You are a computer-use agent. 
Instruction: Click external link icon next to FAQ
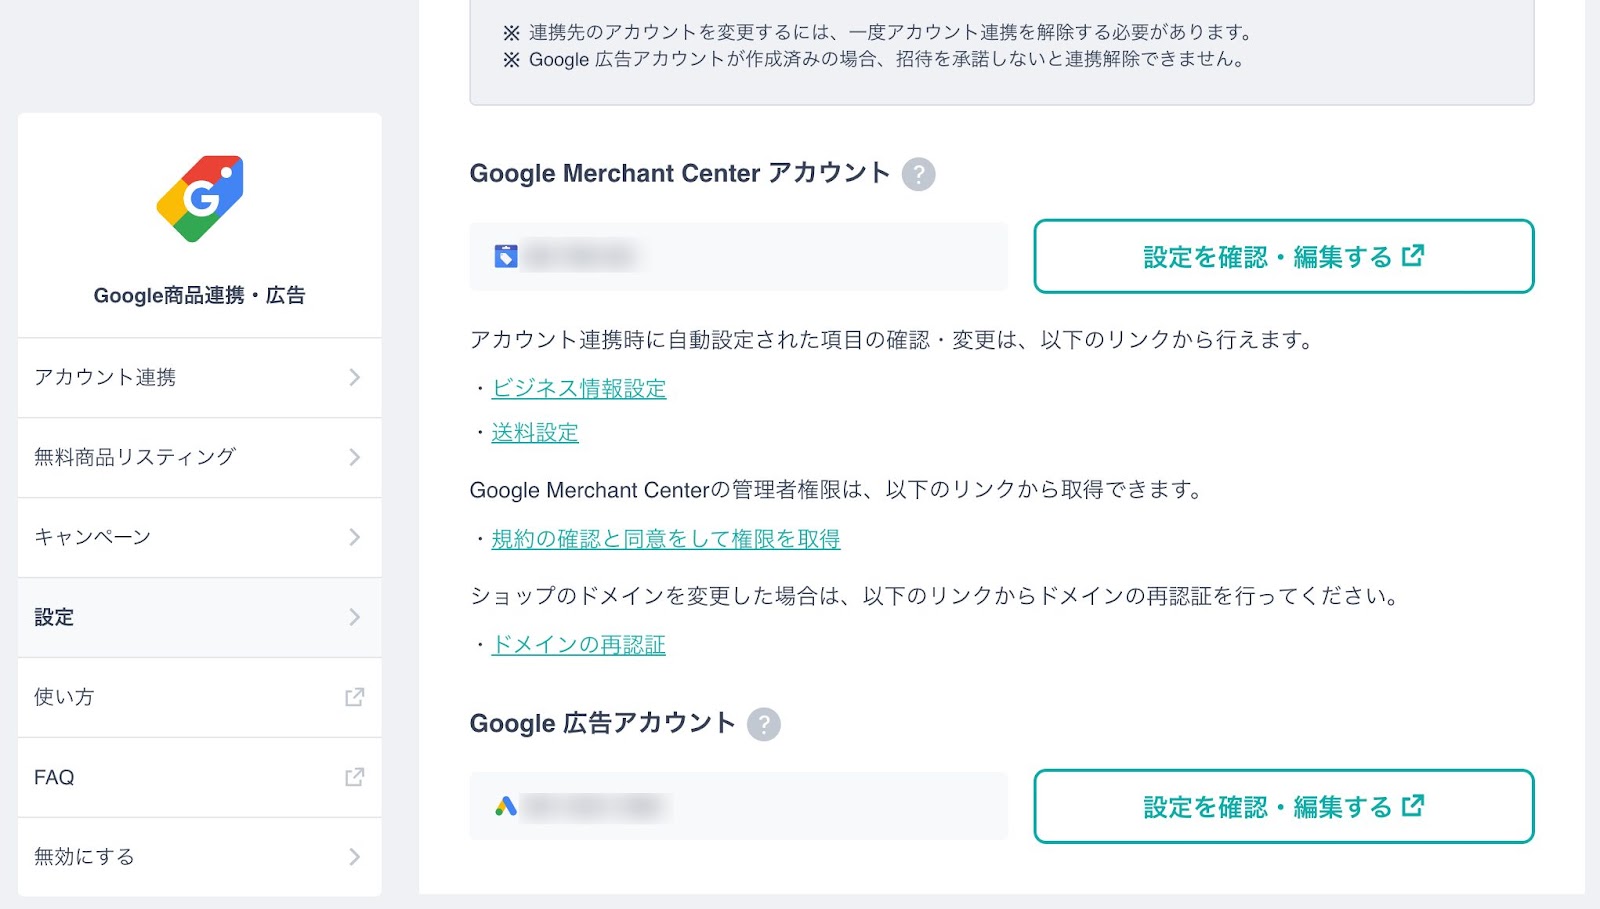(x=354, y=777)
